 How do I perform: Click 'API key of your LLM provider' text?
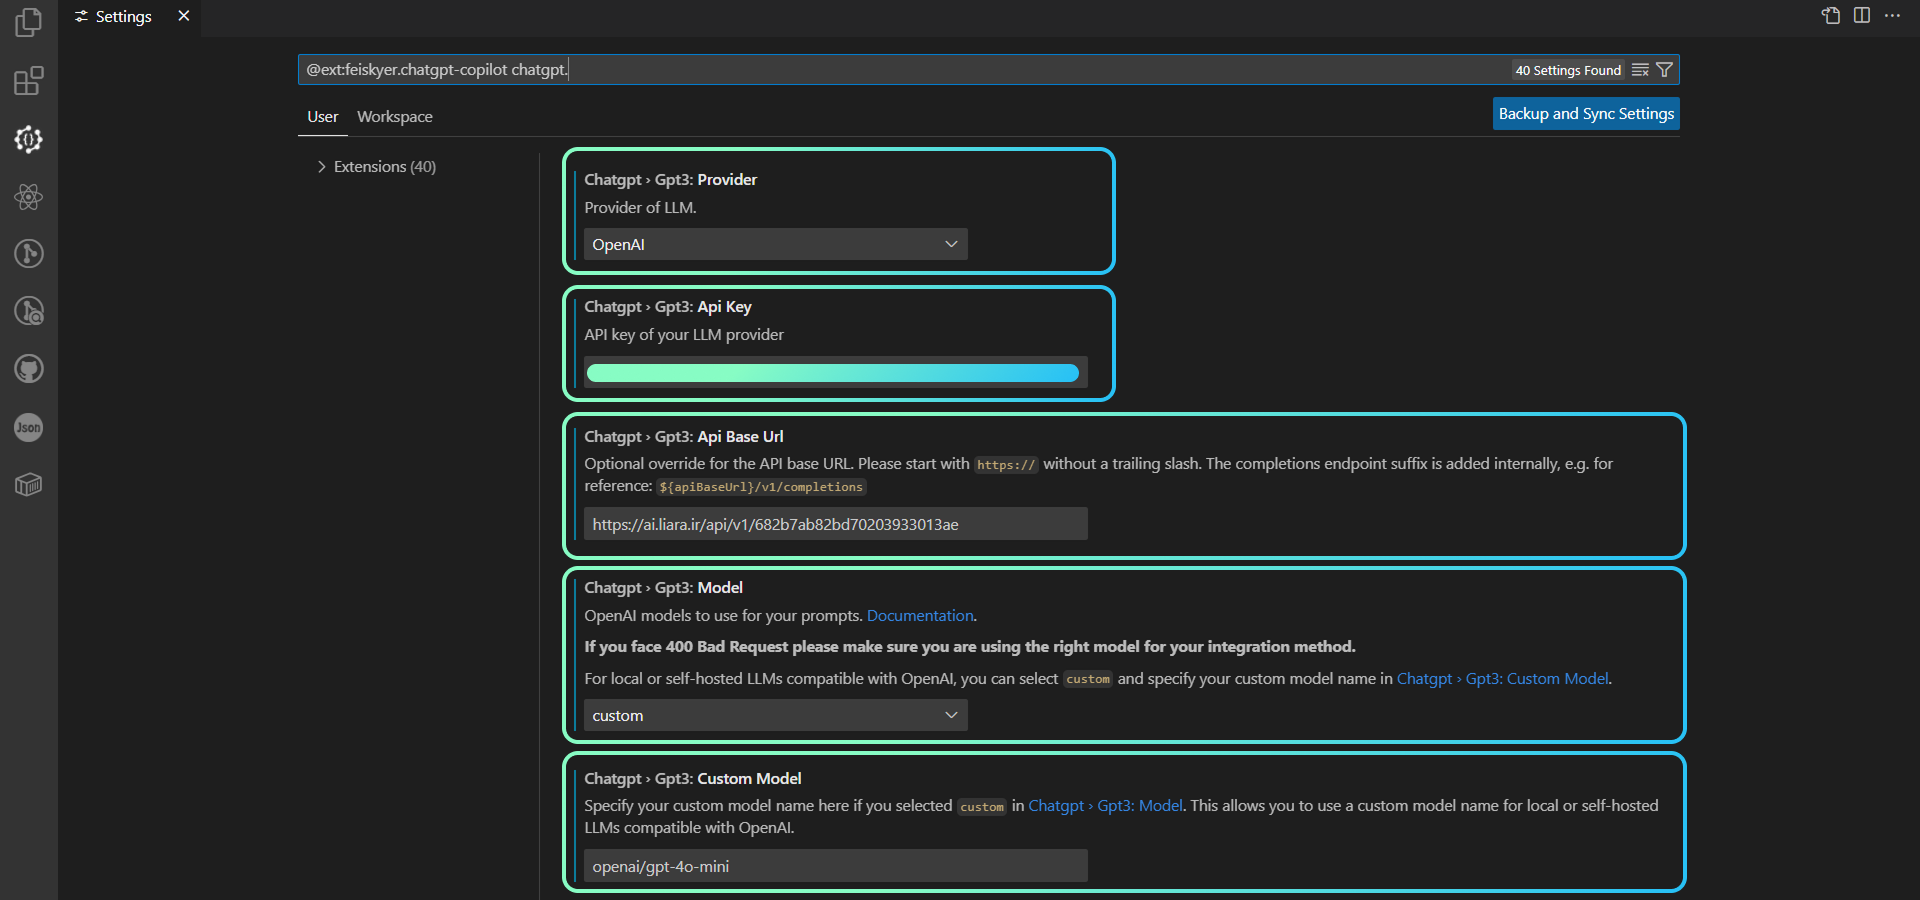(x=684, y=335)
